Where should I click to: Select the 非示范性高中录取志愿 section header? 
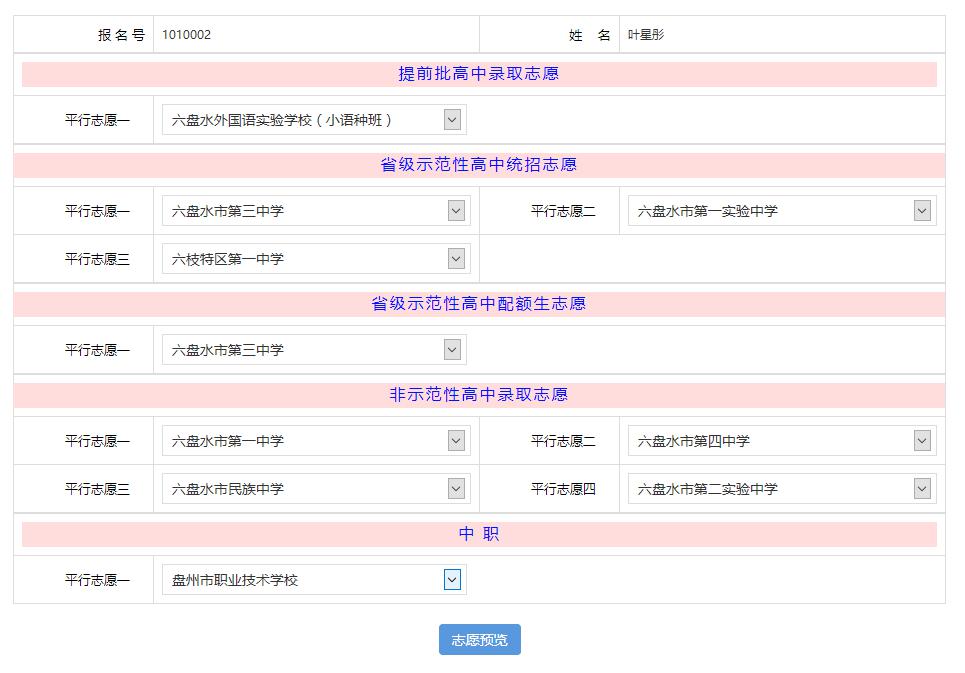(479, 395)
